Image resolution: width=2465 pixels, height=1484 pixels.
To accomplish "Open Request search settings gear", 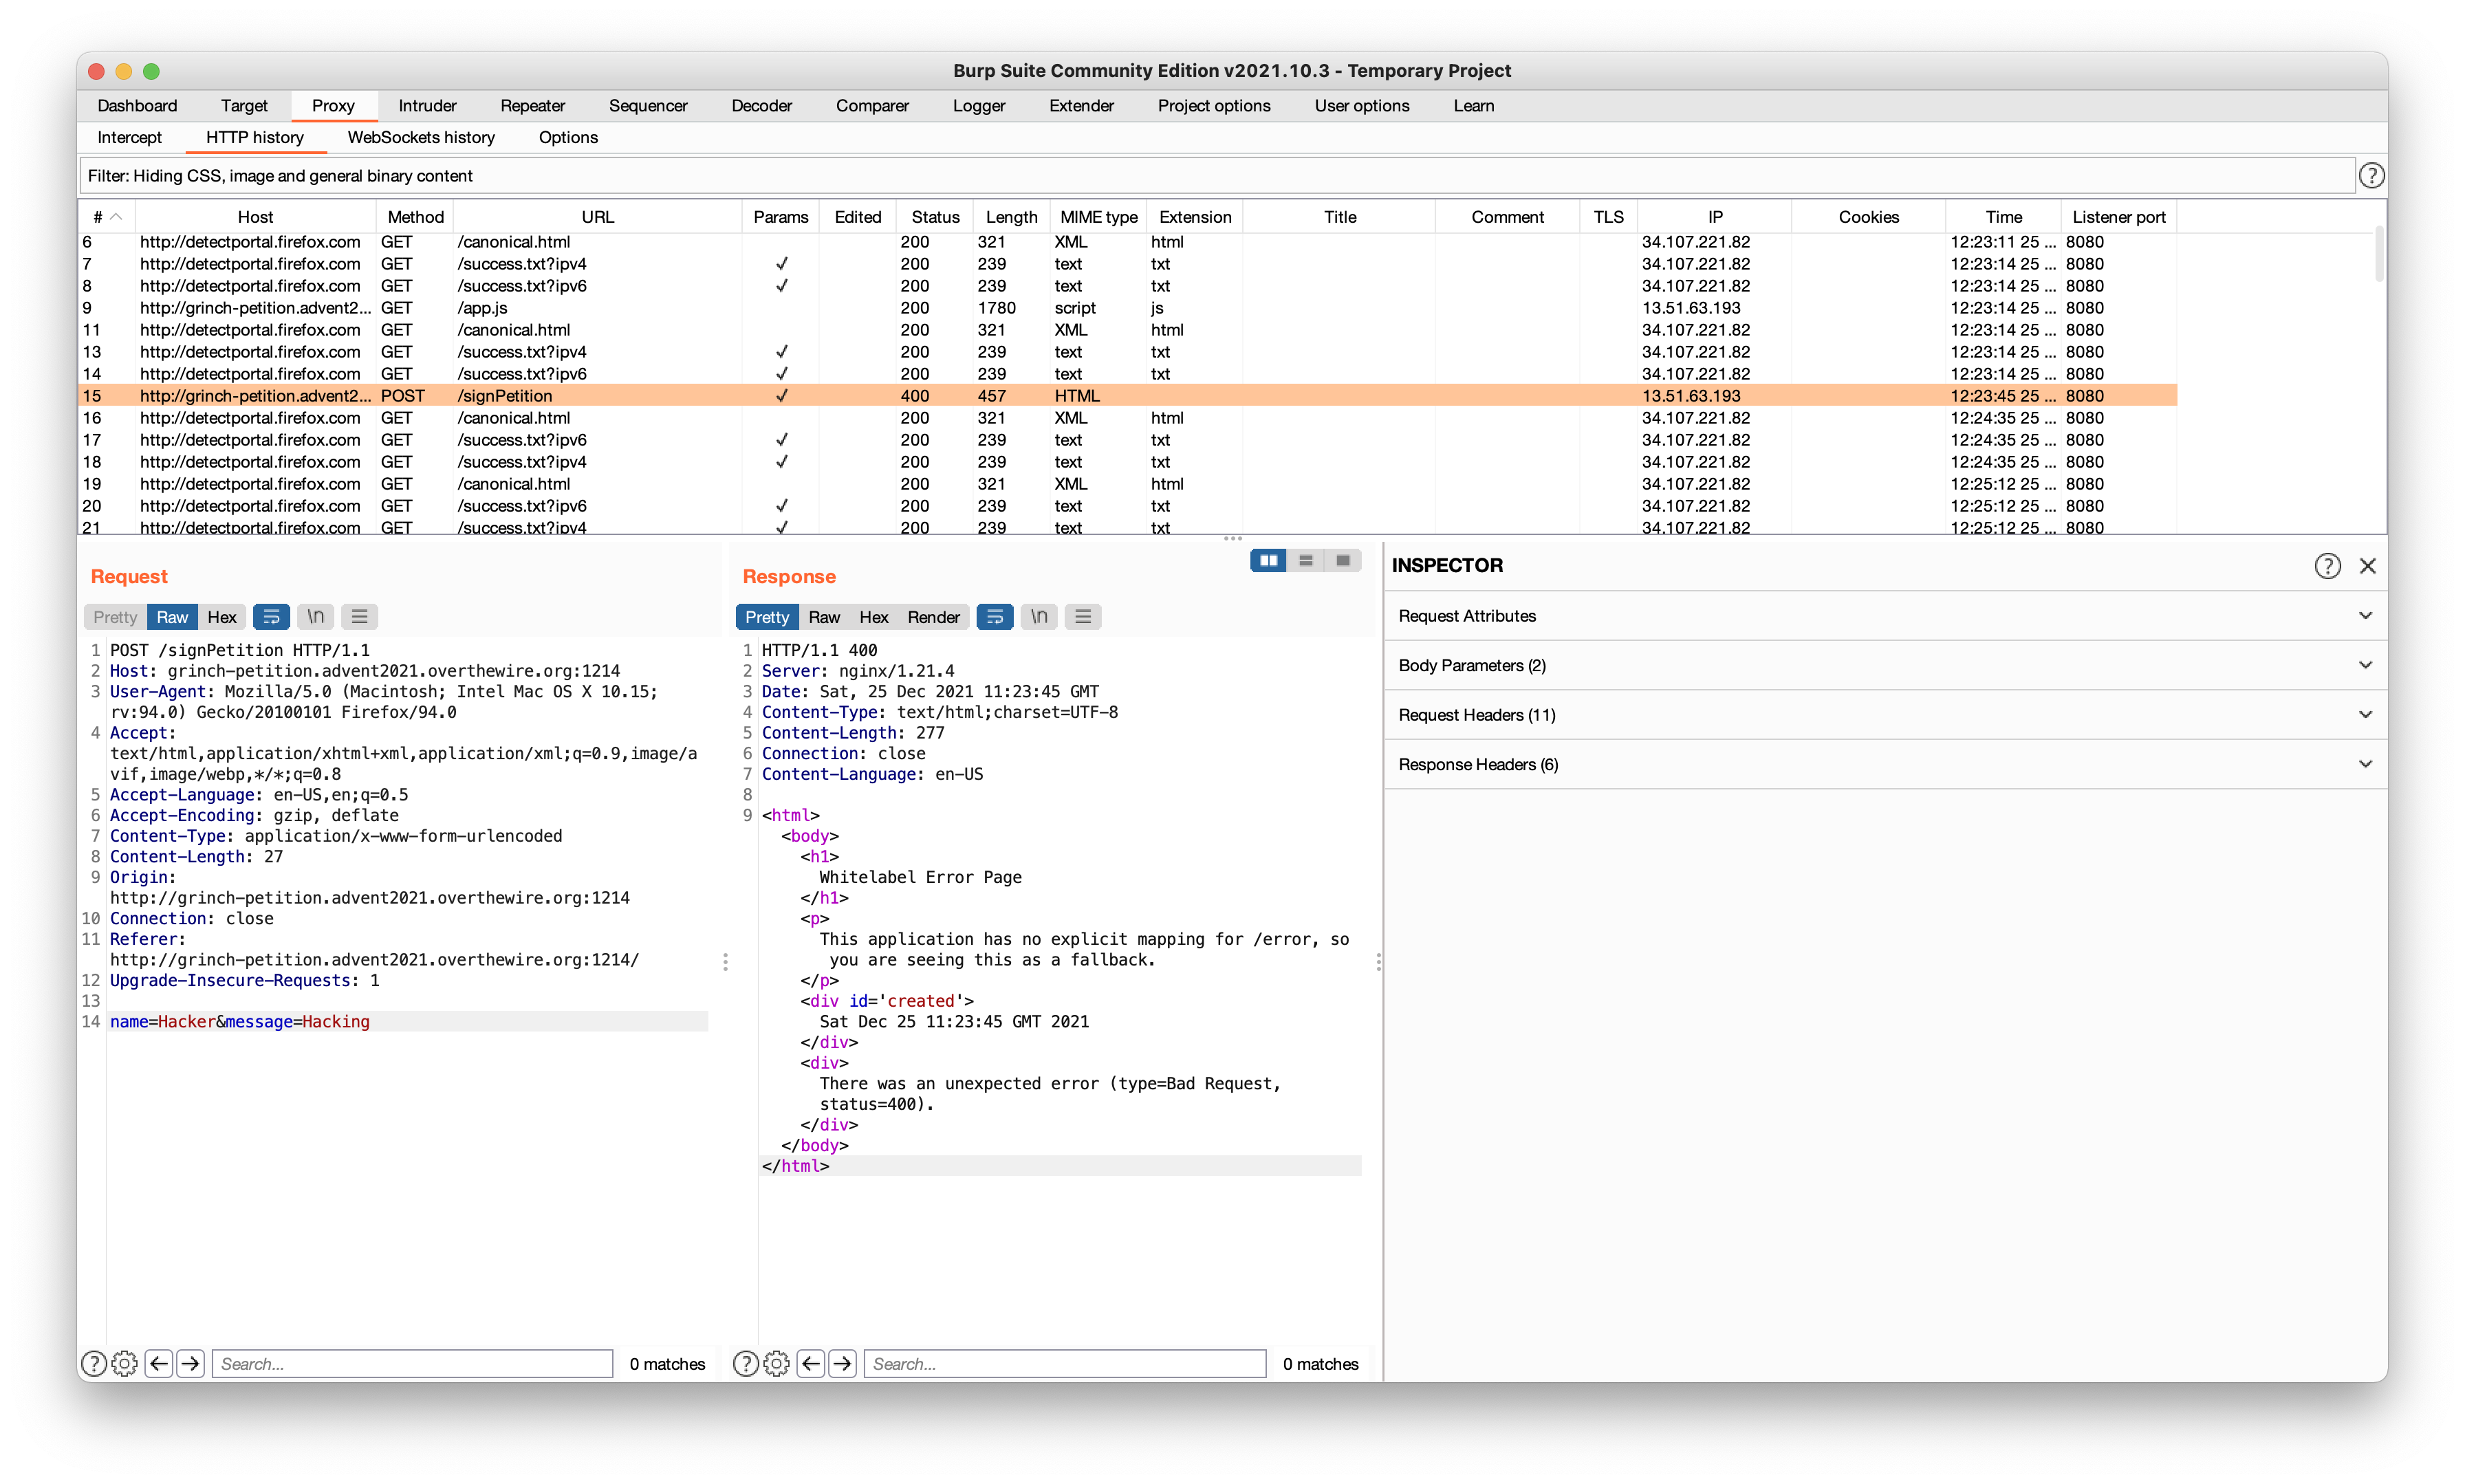I will tap(124, 1363).
